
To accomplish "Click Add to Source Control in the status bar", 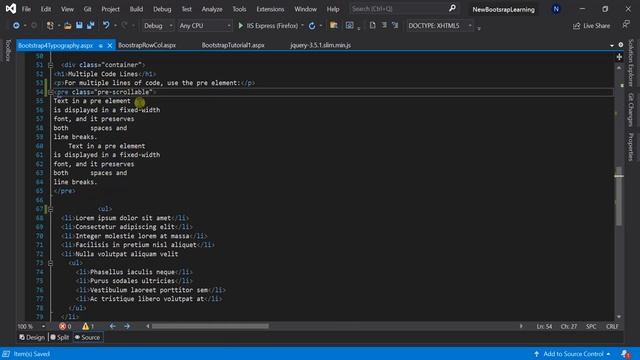I will click(572, 354).
